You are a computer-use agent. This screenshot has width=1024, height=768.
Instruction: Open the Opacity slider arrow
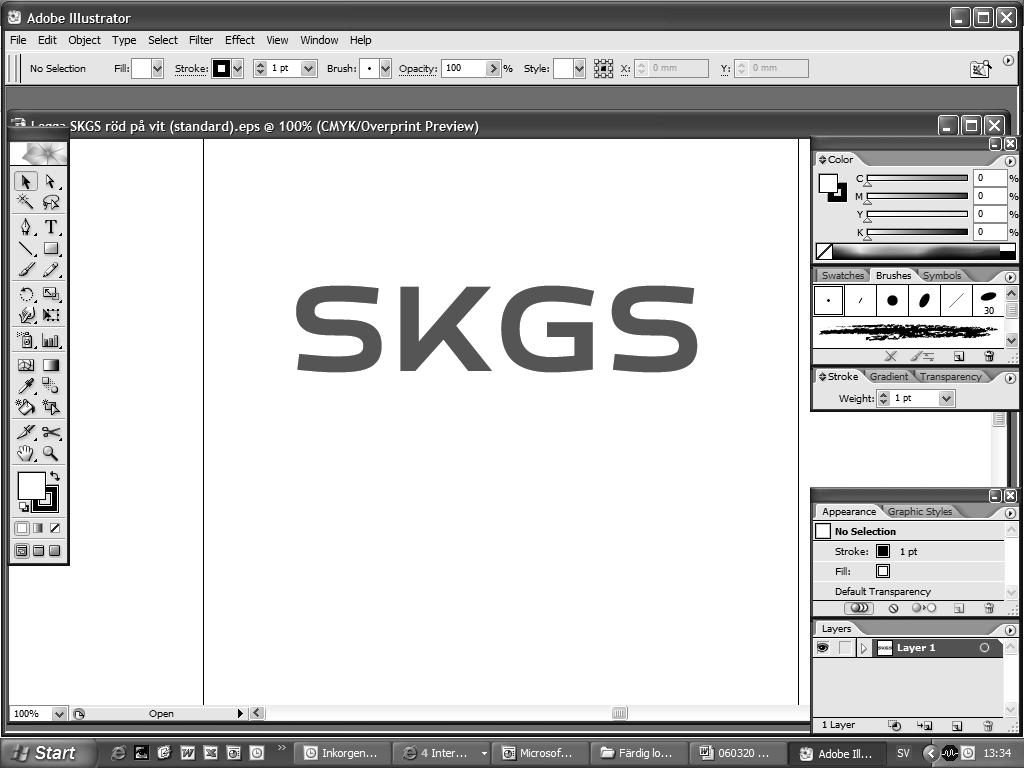pos(493,69)
